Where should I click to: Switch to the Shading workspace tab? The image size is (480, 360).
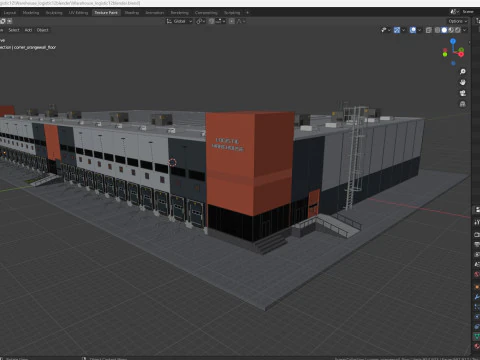pyautogui.click(x=132, y=13)
